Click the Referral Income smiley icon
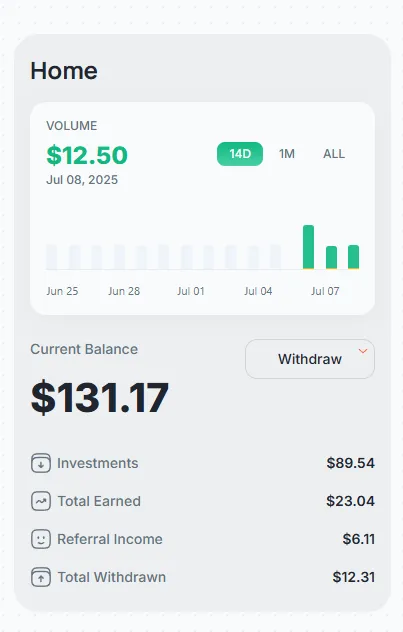403x632 pixels. coord(41,539)
